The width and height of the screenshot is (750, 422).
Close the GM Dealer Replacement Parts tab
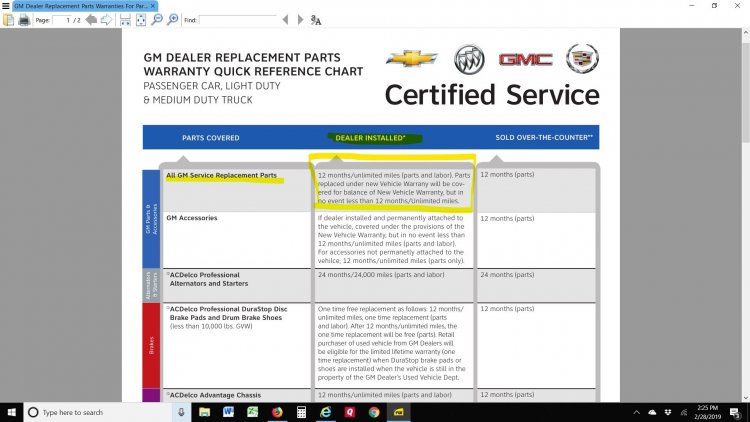(153, 6)
